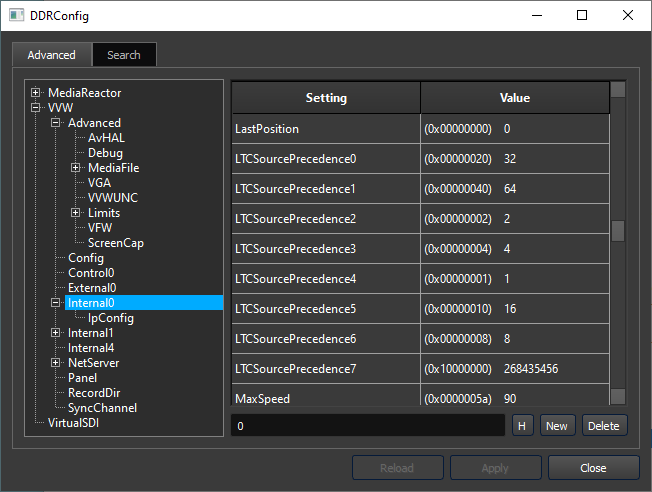Screen dimensions: 652x492
Task: Click the settings table scrollbar thumb
Action: click(x=618, y=231)
